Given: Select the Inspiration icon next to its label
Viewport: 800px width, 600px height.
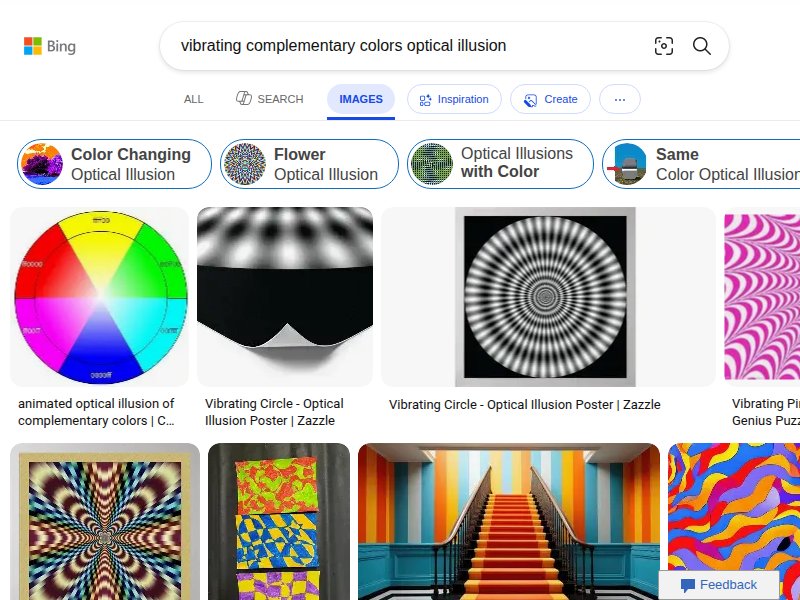Looking at the screenshot, I should tap(427, 99).
